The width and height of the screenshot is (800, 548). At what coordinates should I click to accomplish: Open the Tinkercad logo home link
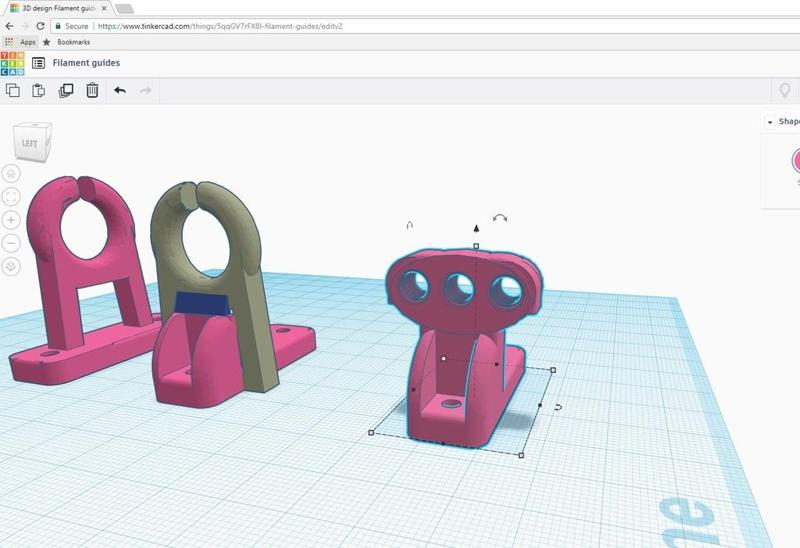[12, 63]
